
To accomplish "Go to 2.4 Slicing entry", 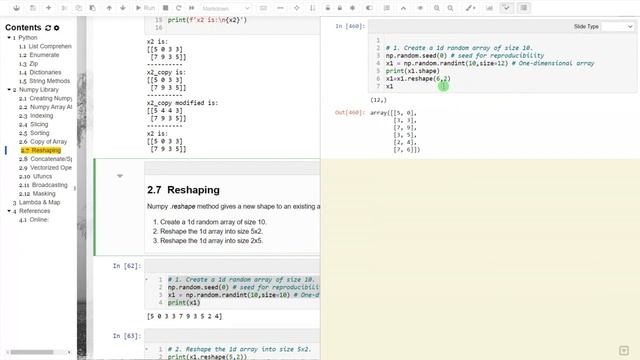I will (33, 124).
